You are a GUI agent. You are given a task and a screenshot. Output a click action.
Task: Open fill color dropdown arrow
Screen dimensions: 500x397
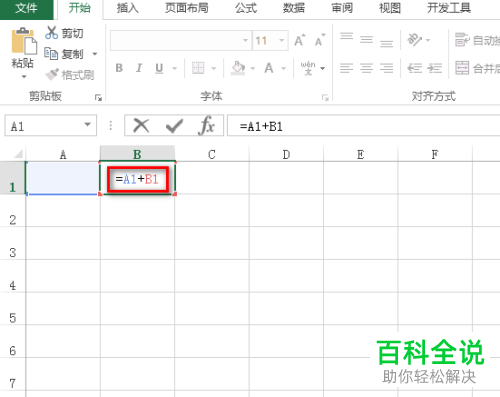click(x=253, y=68)
